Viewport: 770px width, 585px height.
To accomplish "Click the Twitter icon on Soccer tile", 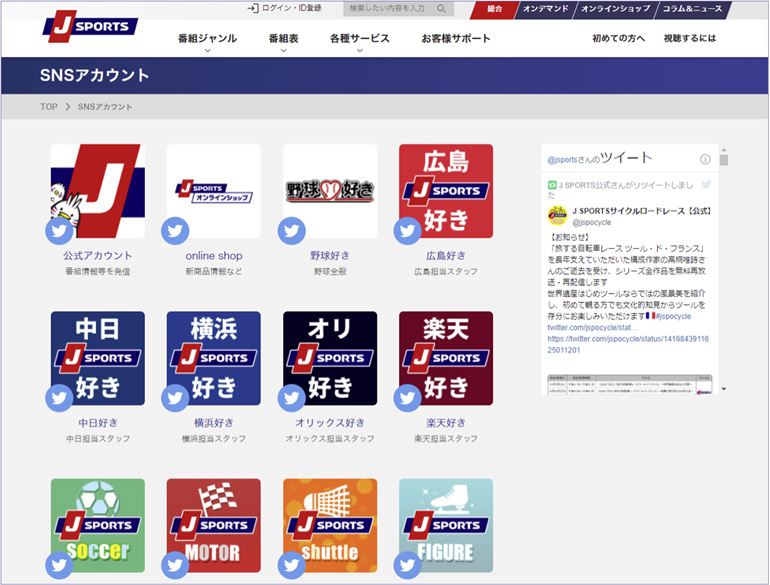I will point(59,565).
